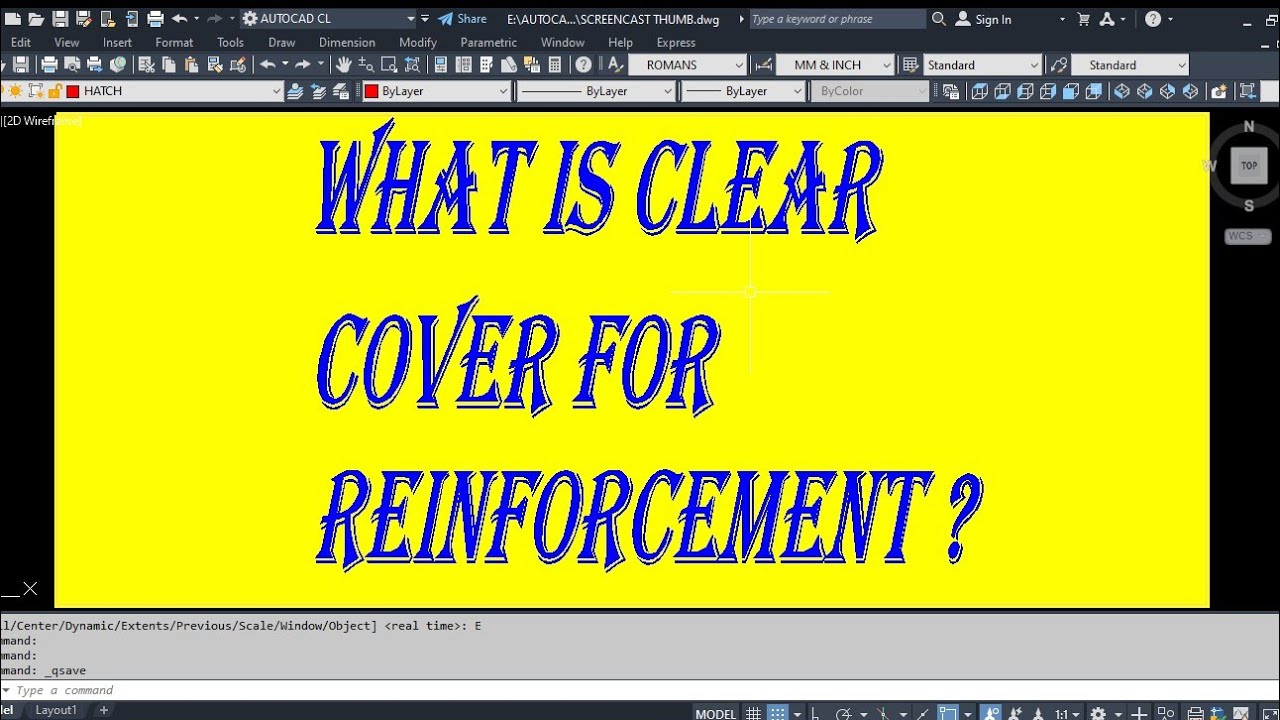Click the WCS coordinate system button
Image resolution: width=1280 pixels, height=720 pixels.
point(1248,236)
